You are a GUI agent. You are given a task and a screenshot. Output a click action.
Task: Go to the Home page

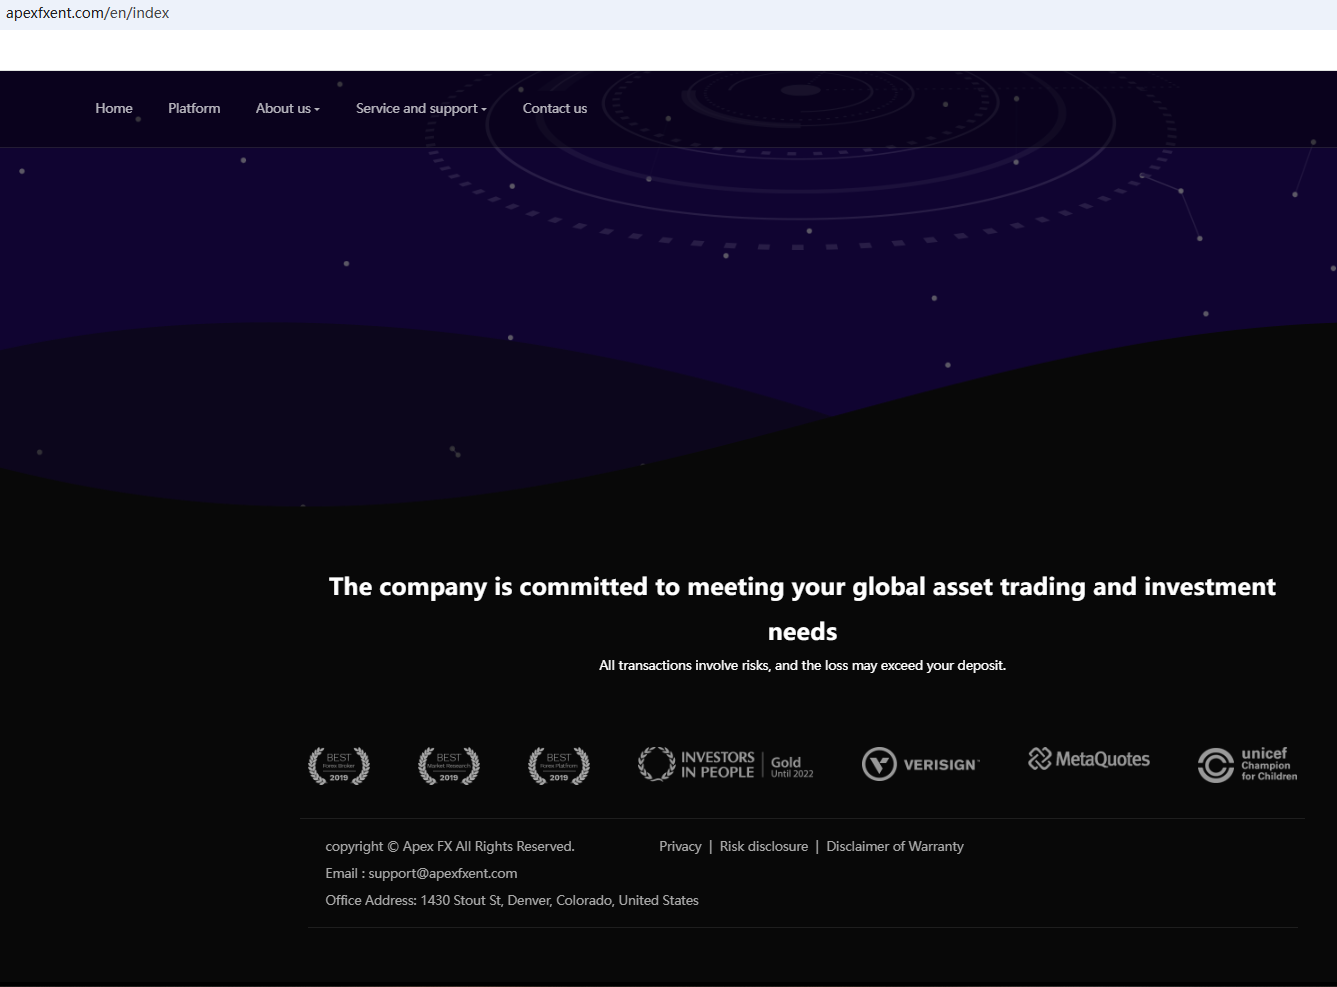(x=114, y=108)
